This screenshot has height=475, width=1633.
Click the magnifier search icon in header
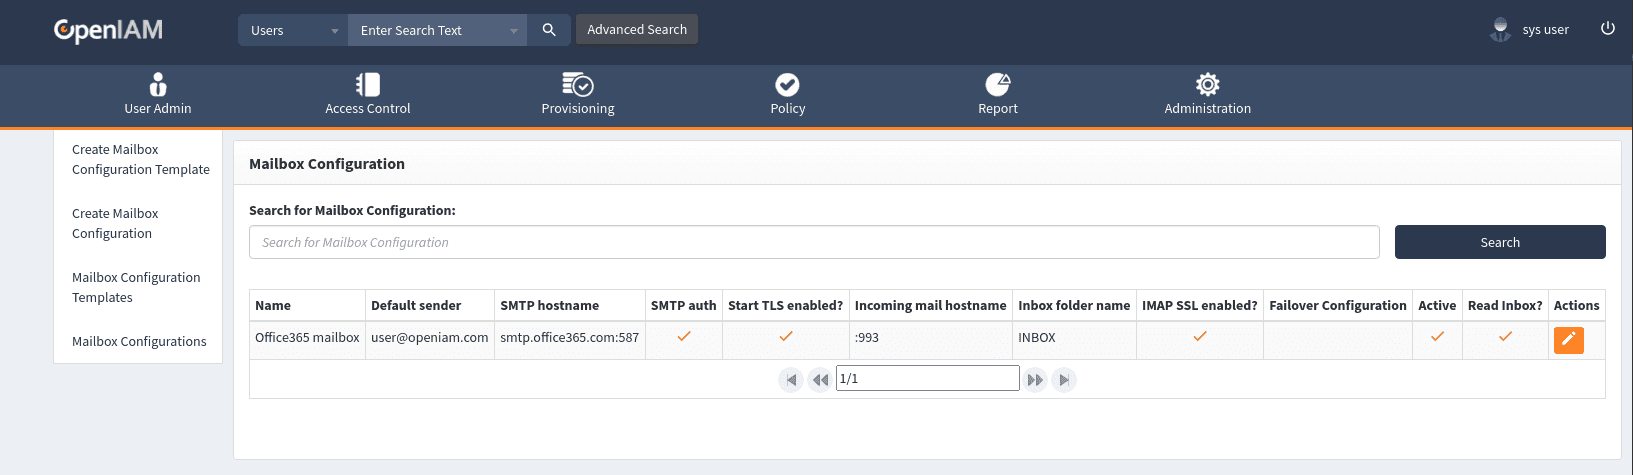coord(549,30)
